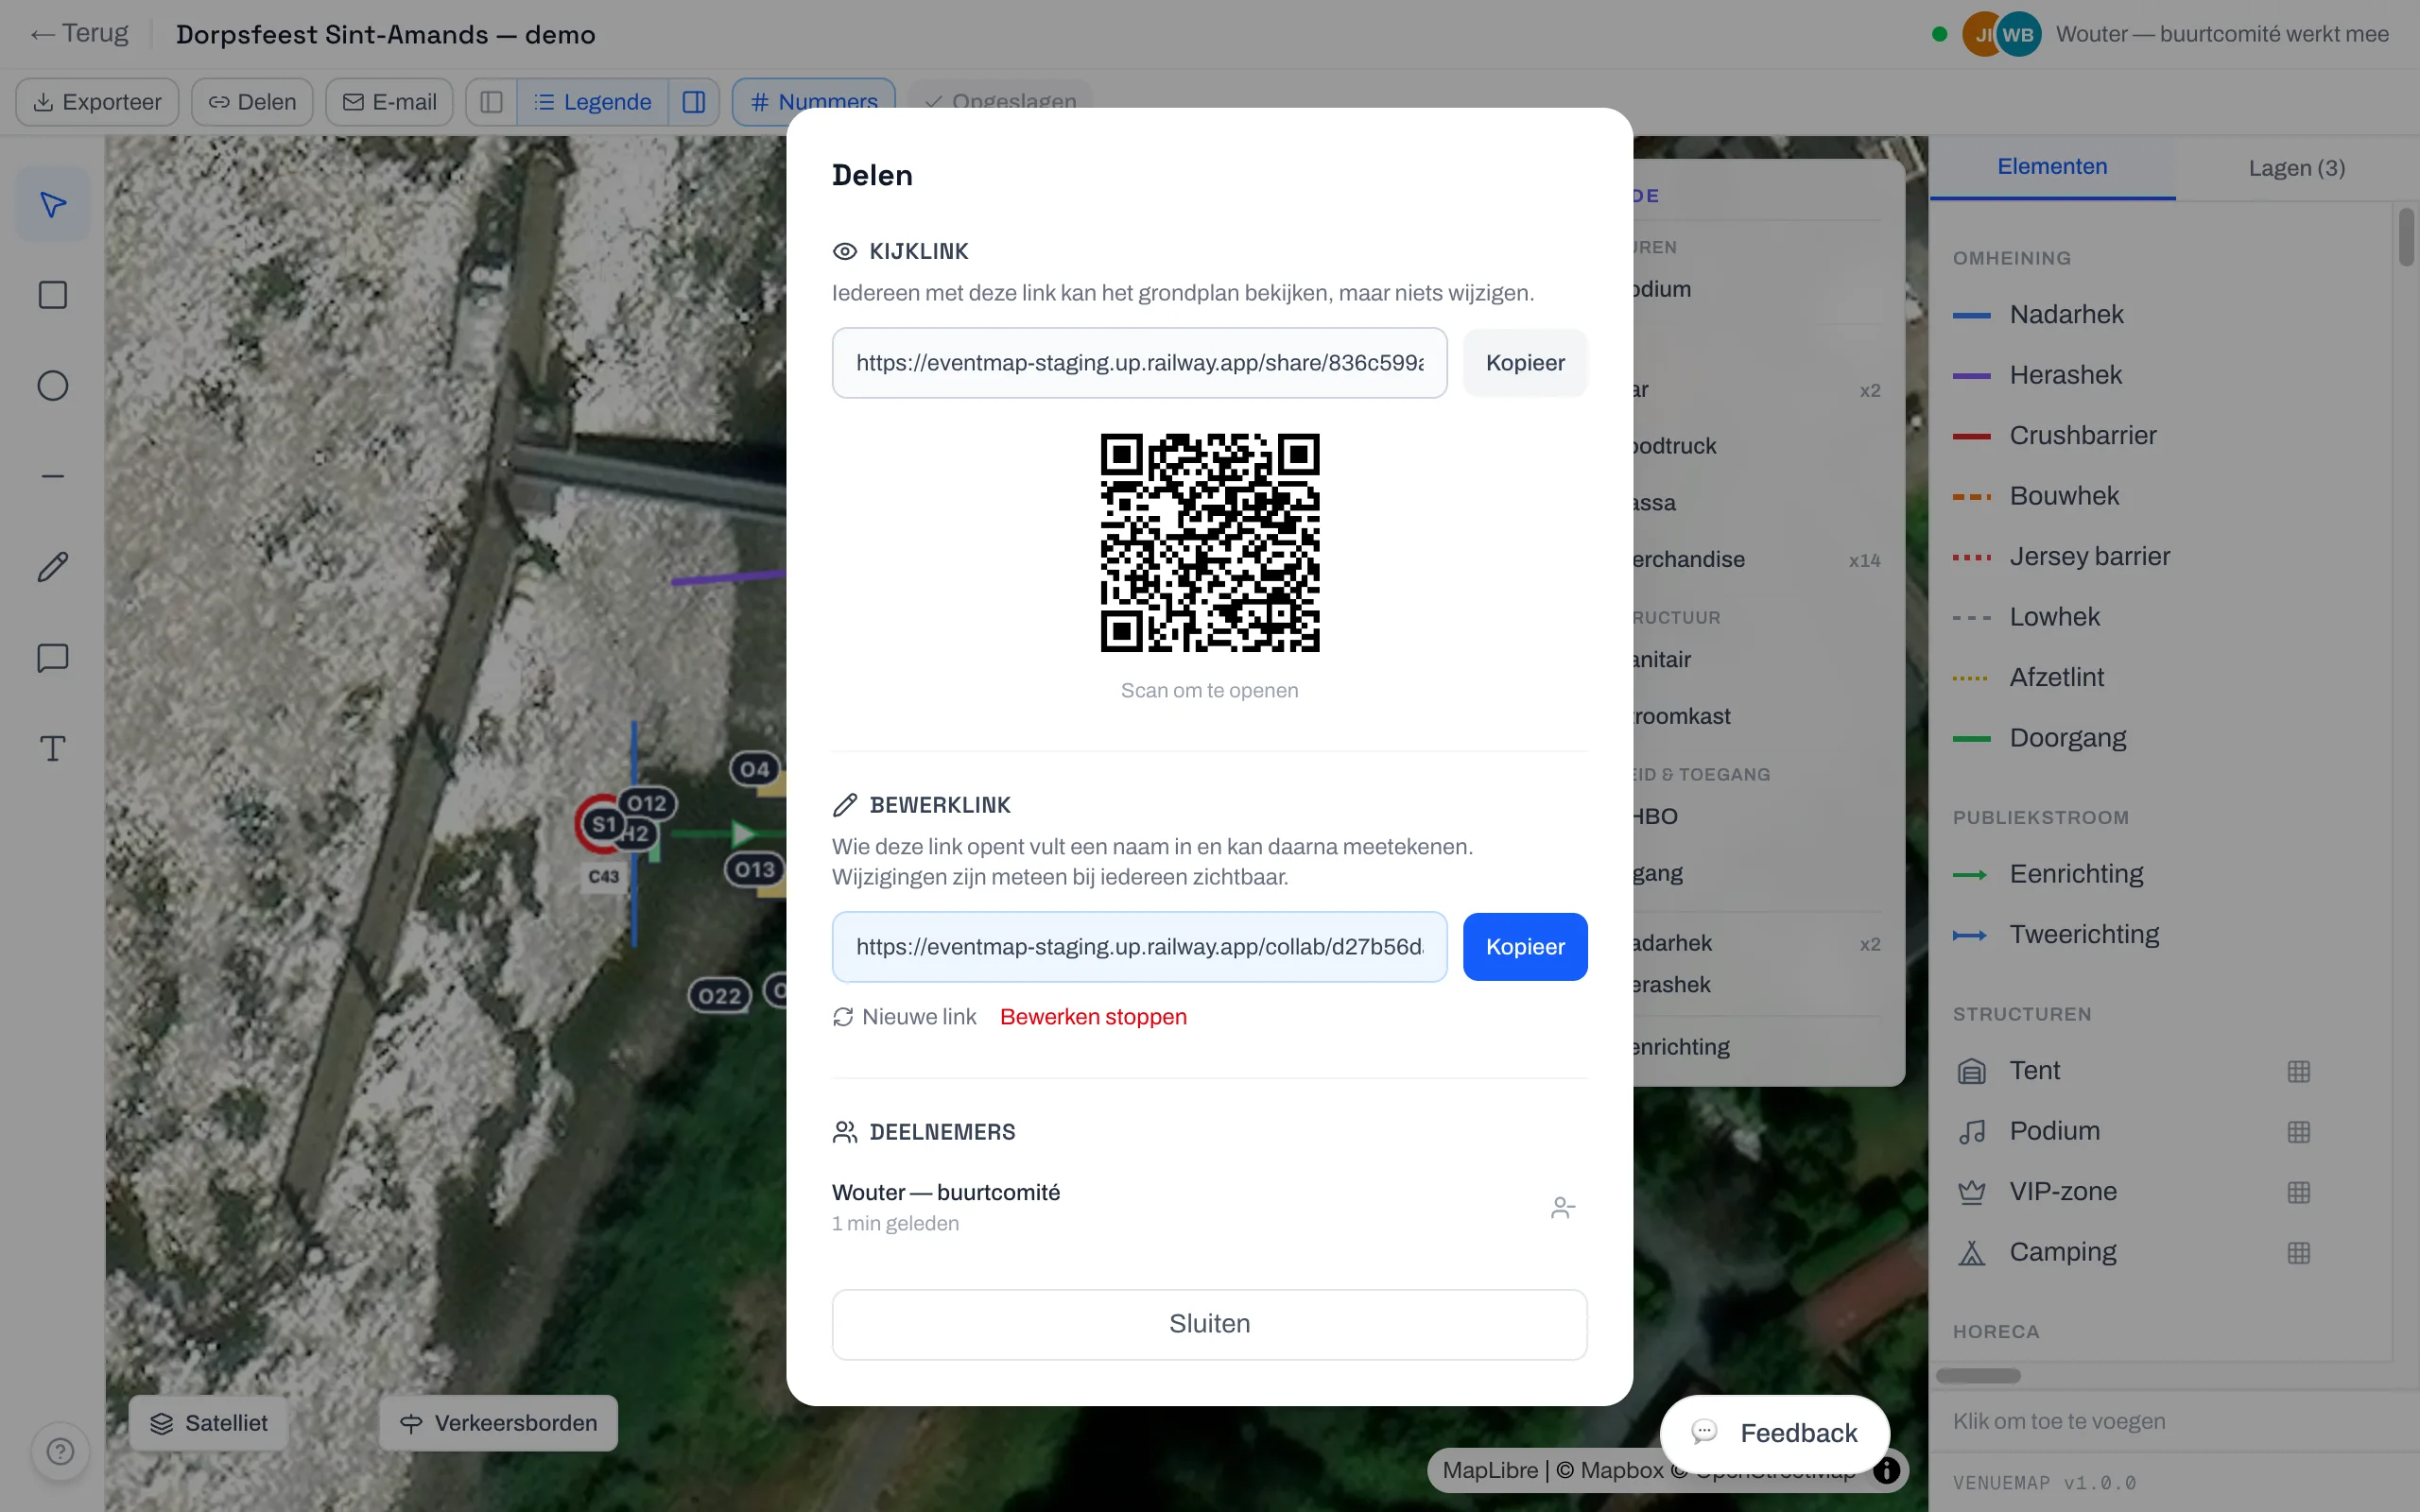Click the WB user avatar
Viewport: 2420px width, 1512px height.
pos(2018,34)
